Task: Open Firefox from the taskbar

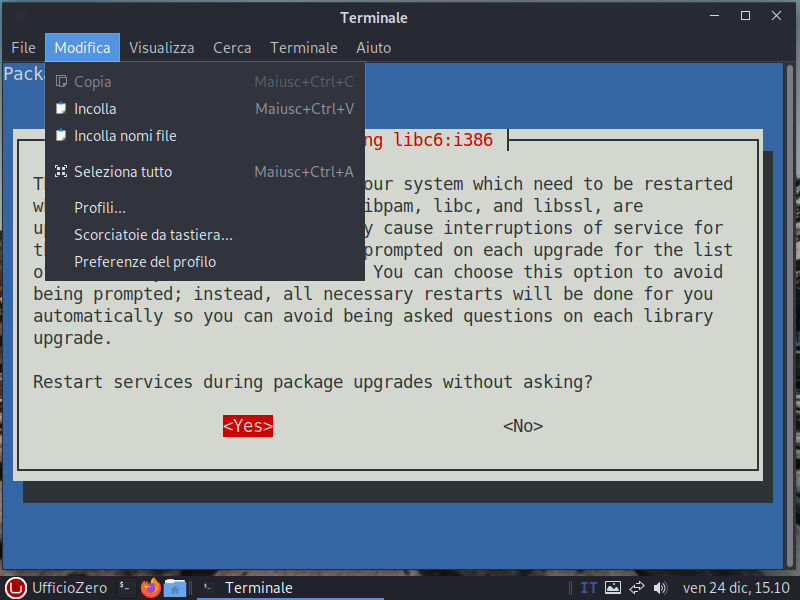Action: [x=150, y=588]
